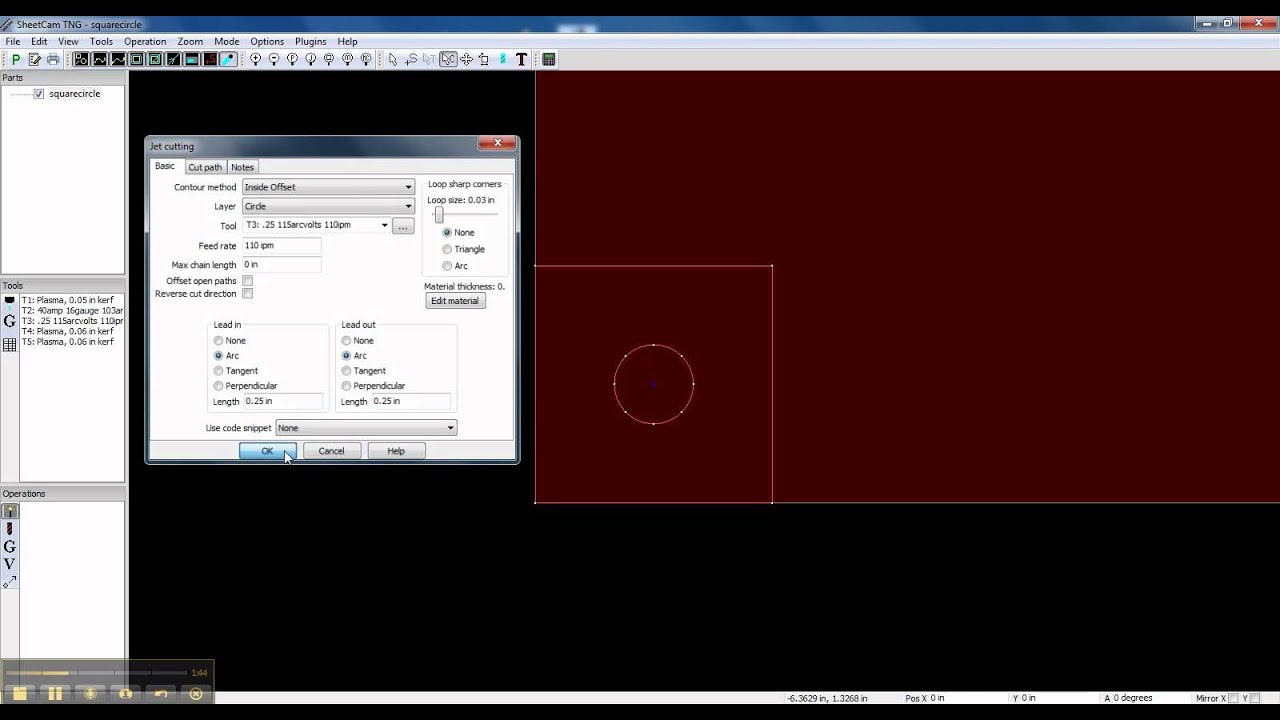Select None for Lead in

218,341
